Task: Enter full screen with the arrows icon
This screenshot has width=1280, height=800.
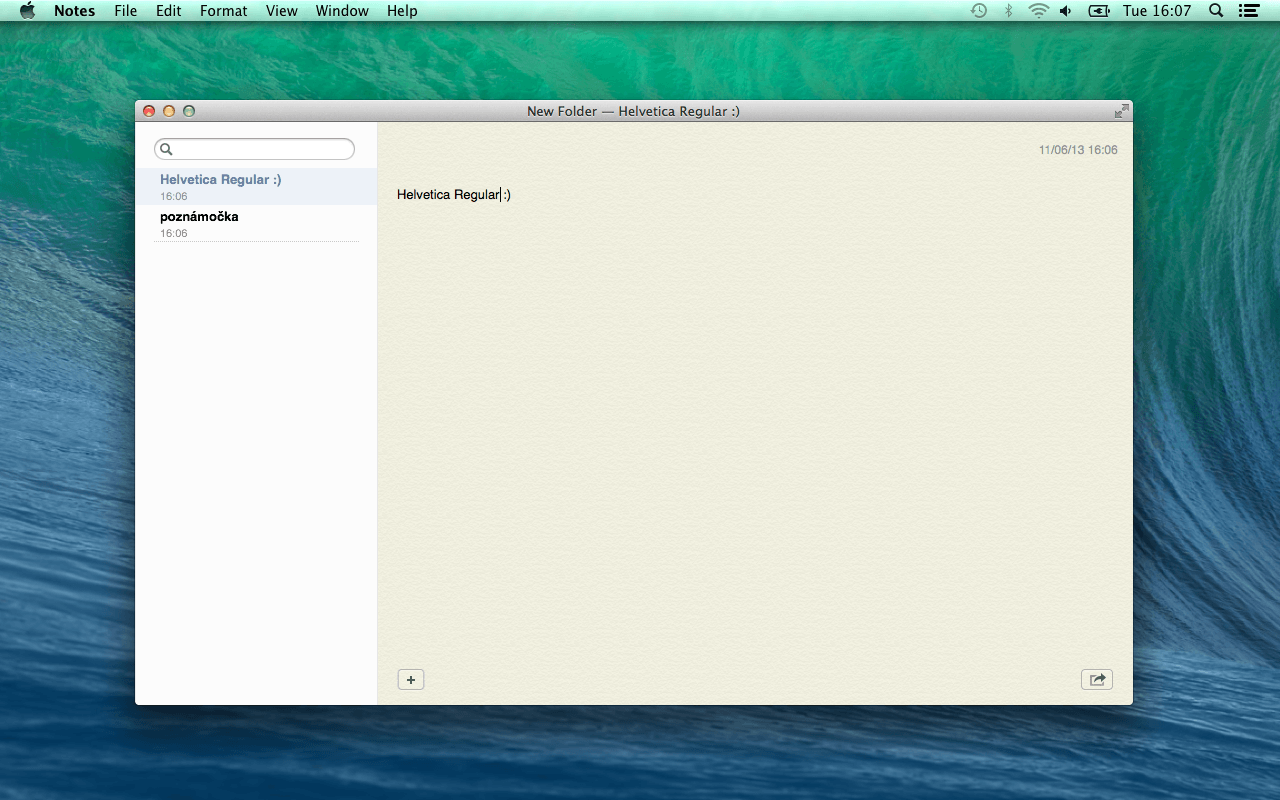Action: (x=1122, y=111)
